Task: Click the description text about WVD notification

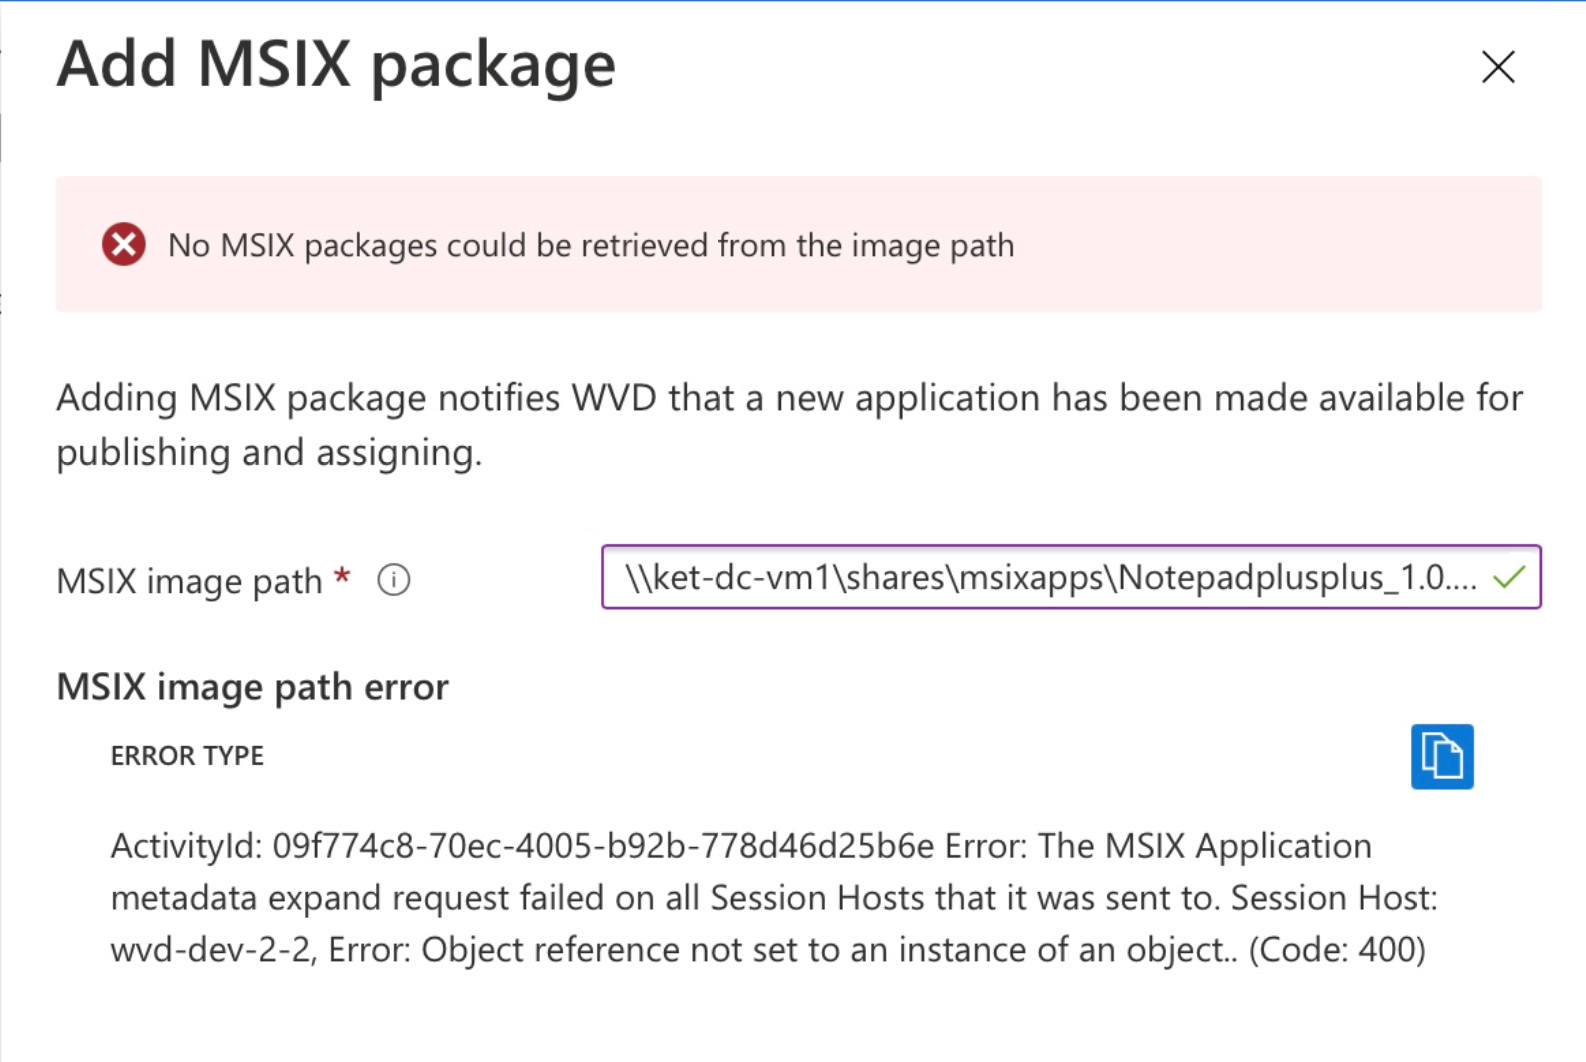Action: 790,425
